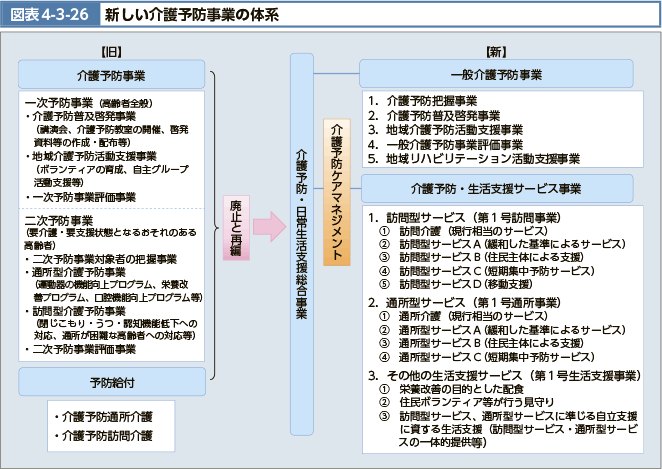
Task: Open the 一般介護予防事業 header
Action: [x=497, y=75]
